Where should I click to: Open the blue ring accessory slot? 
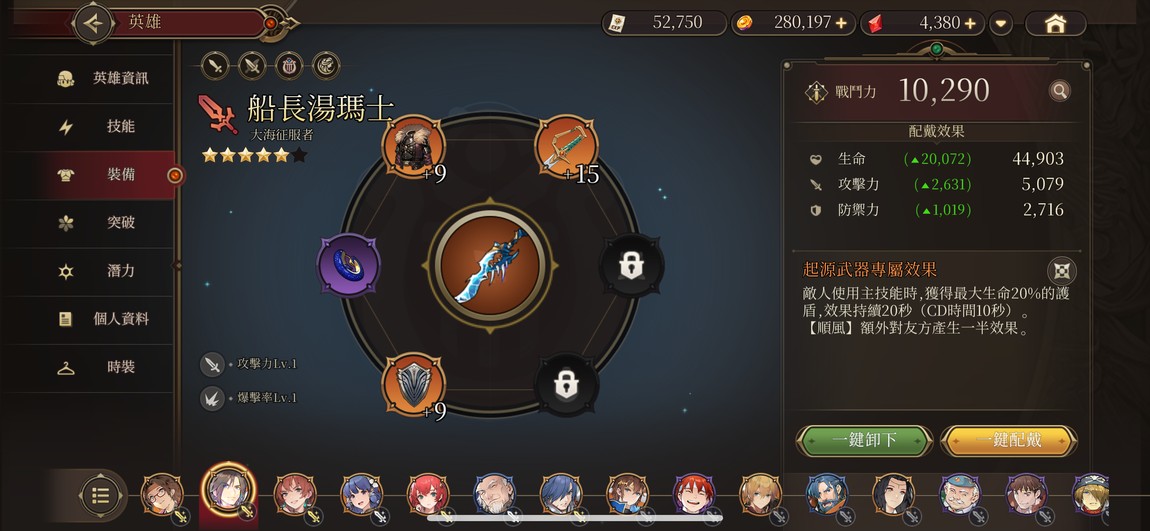click(348, 265)
